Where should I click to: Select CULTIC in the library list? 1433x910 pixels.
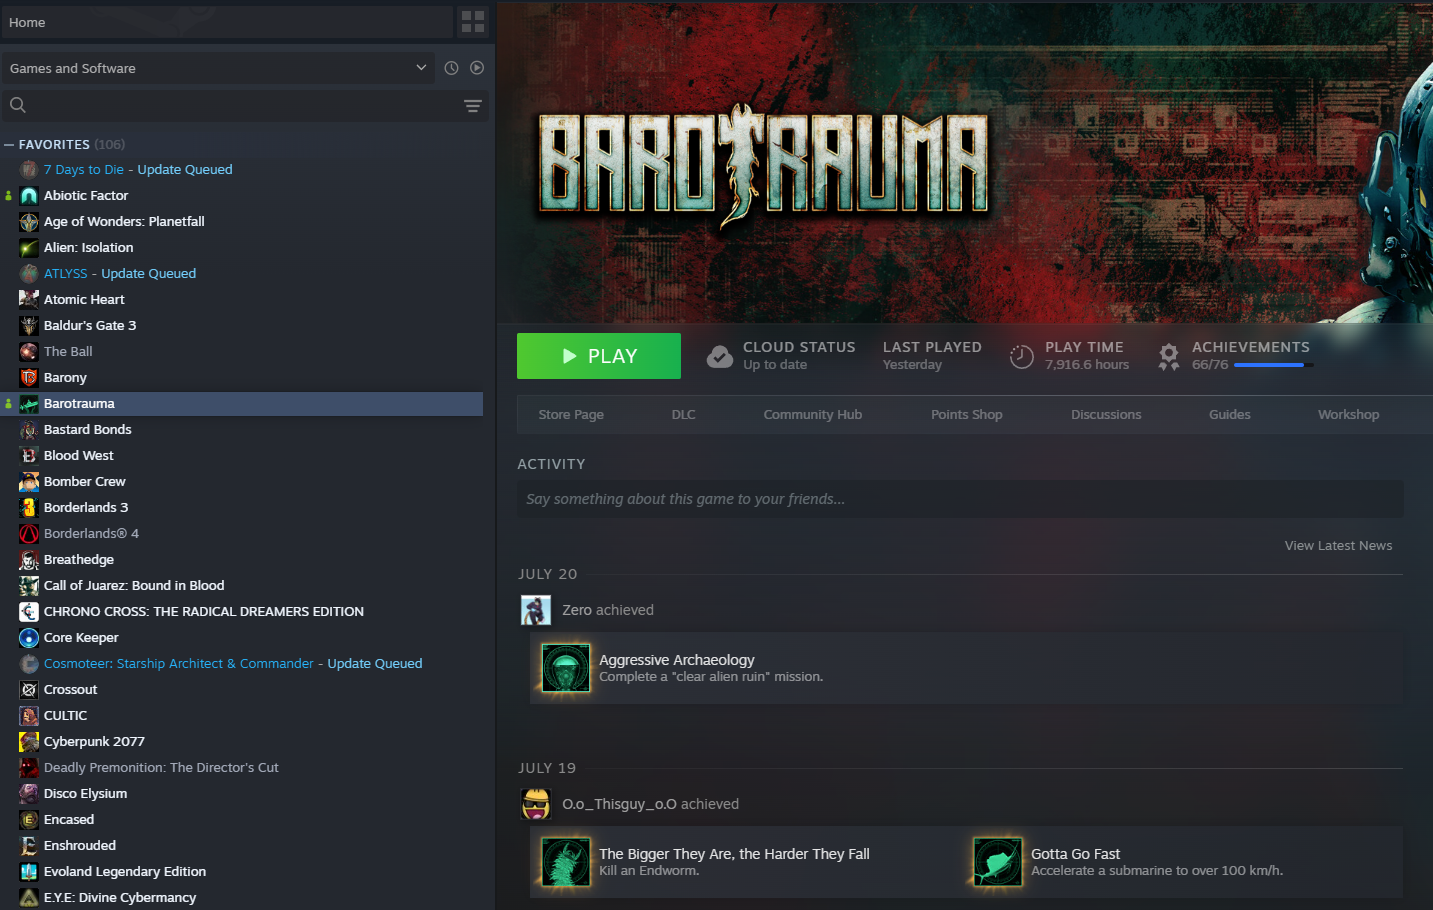(x=66, y=716)
